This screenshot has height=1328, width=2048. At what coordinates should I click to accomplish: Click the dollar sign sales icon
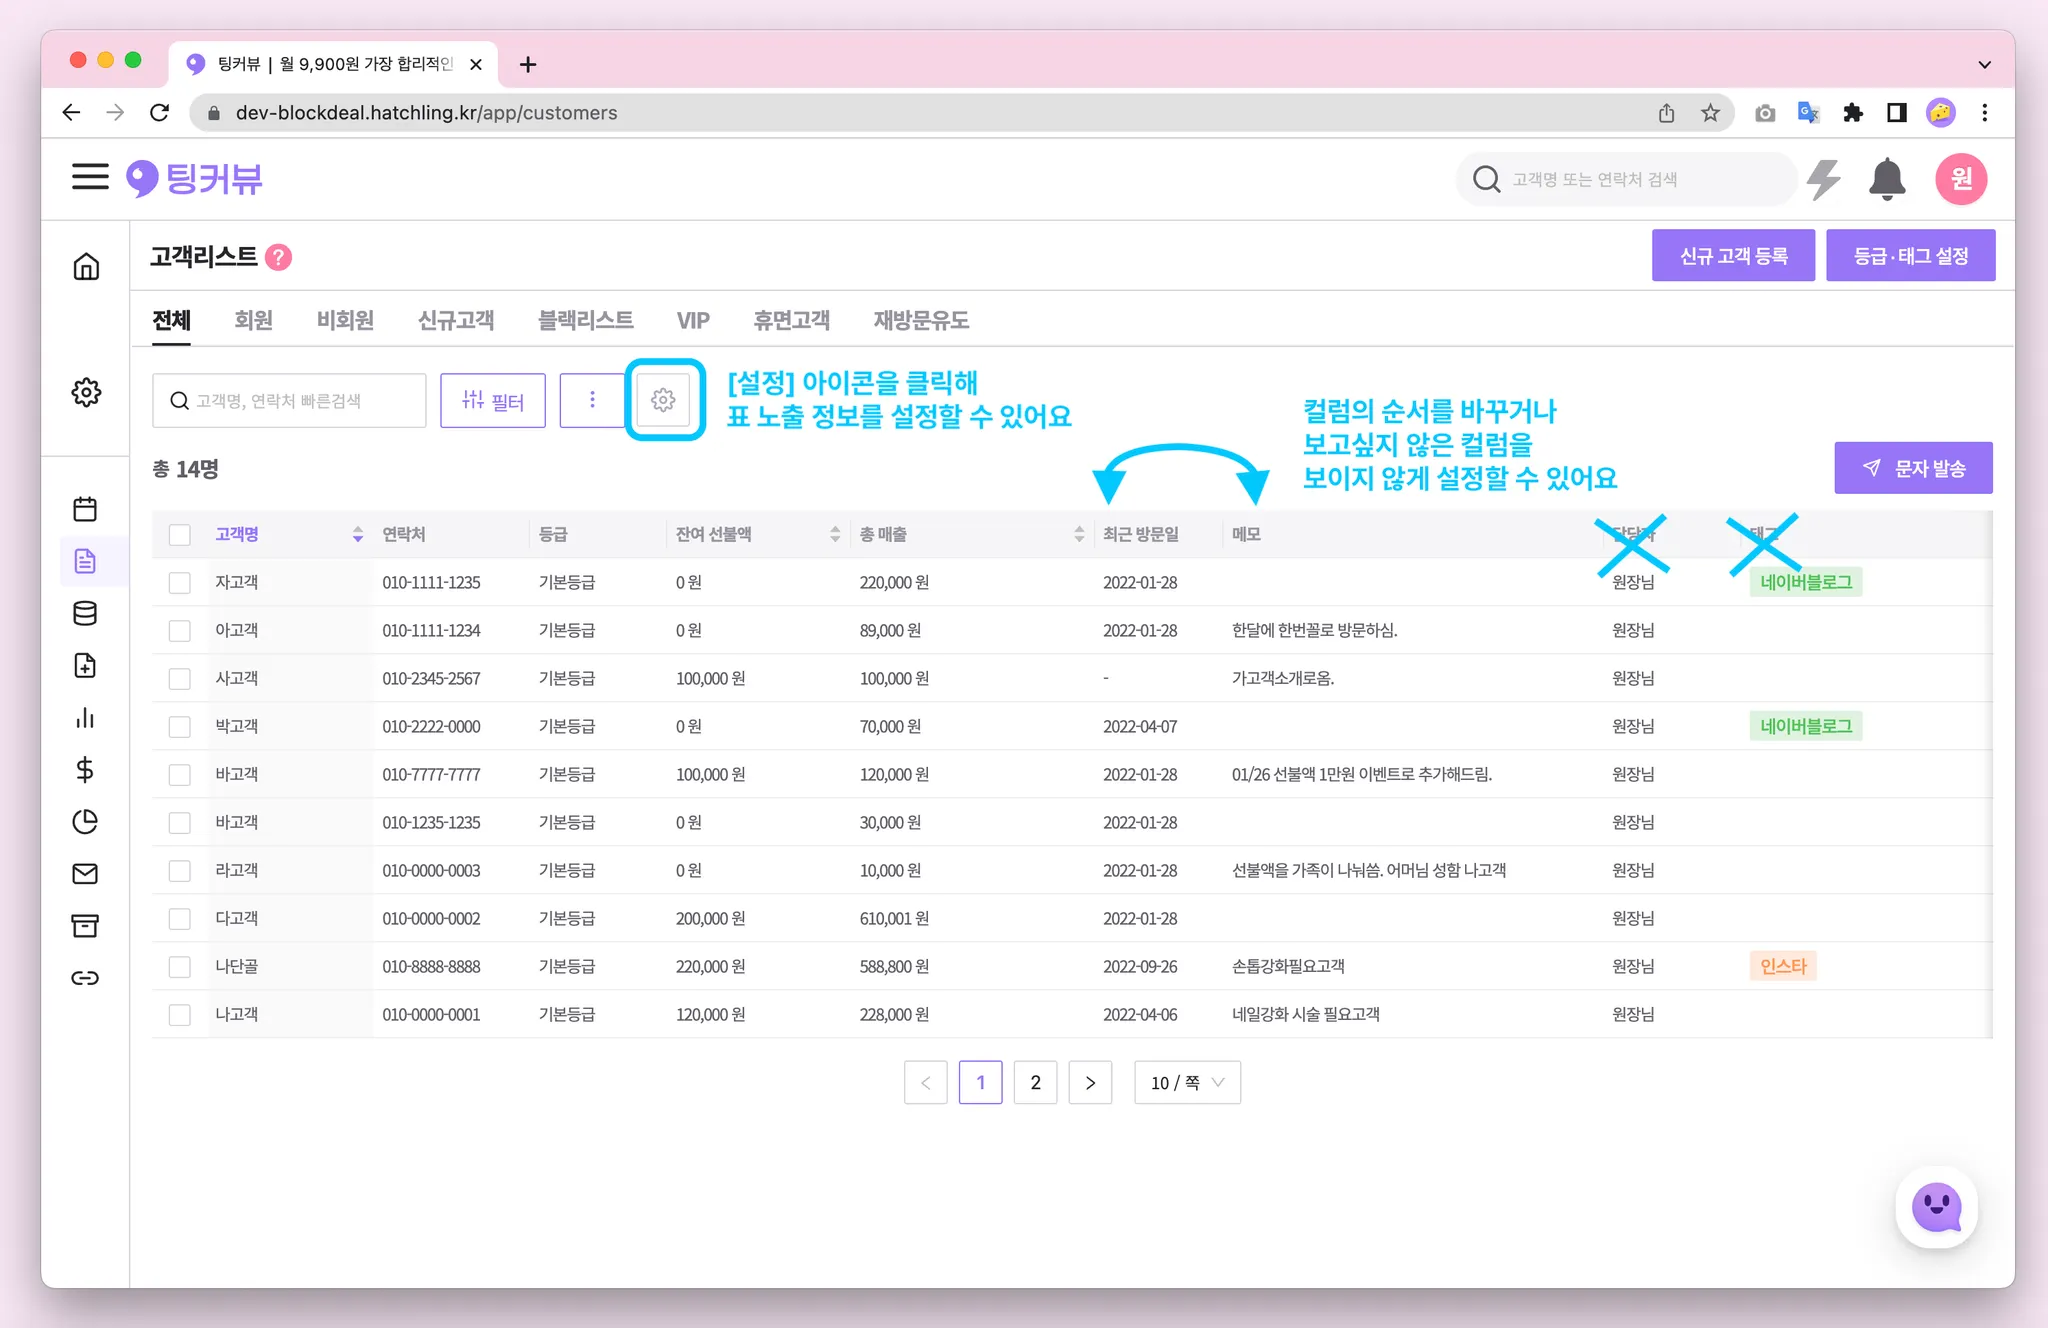point(86,770)
